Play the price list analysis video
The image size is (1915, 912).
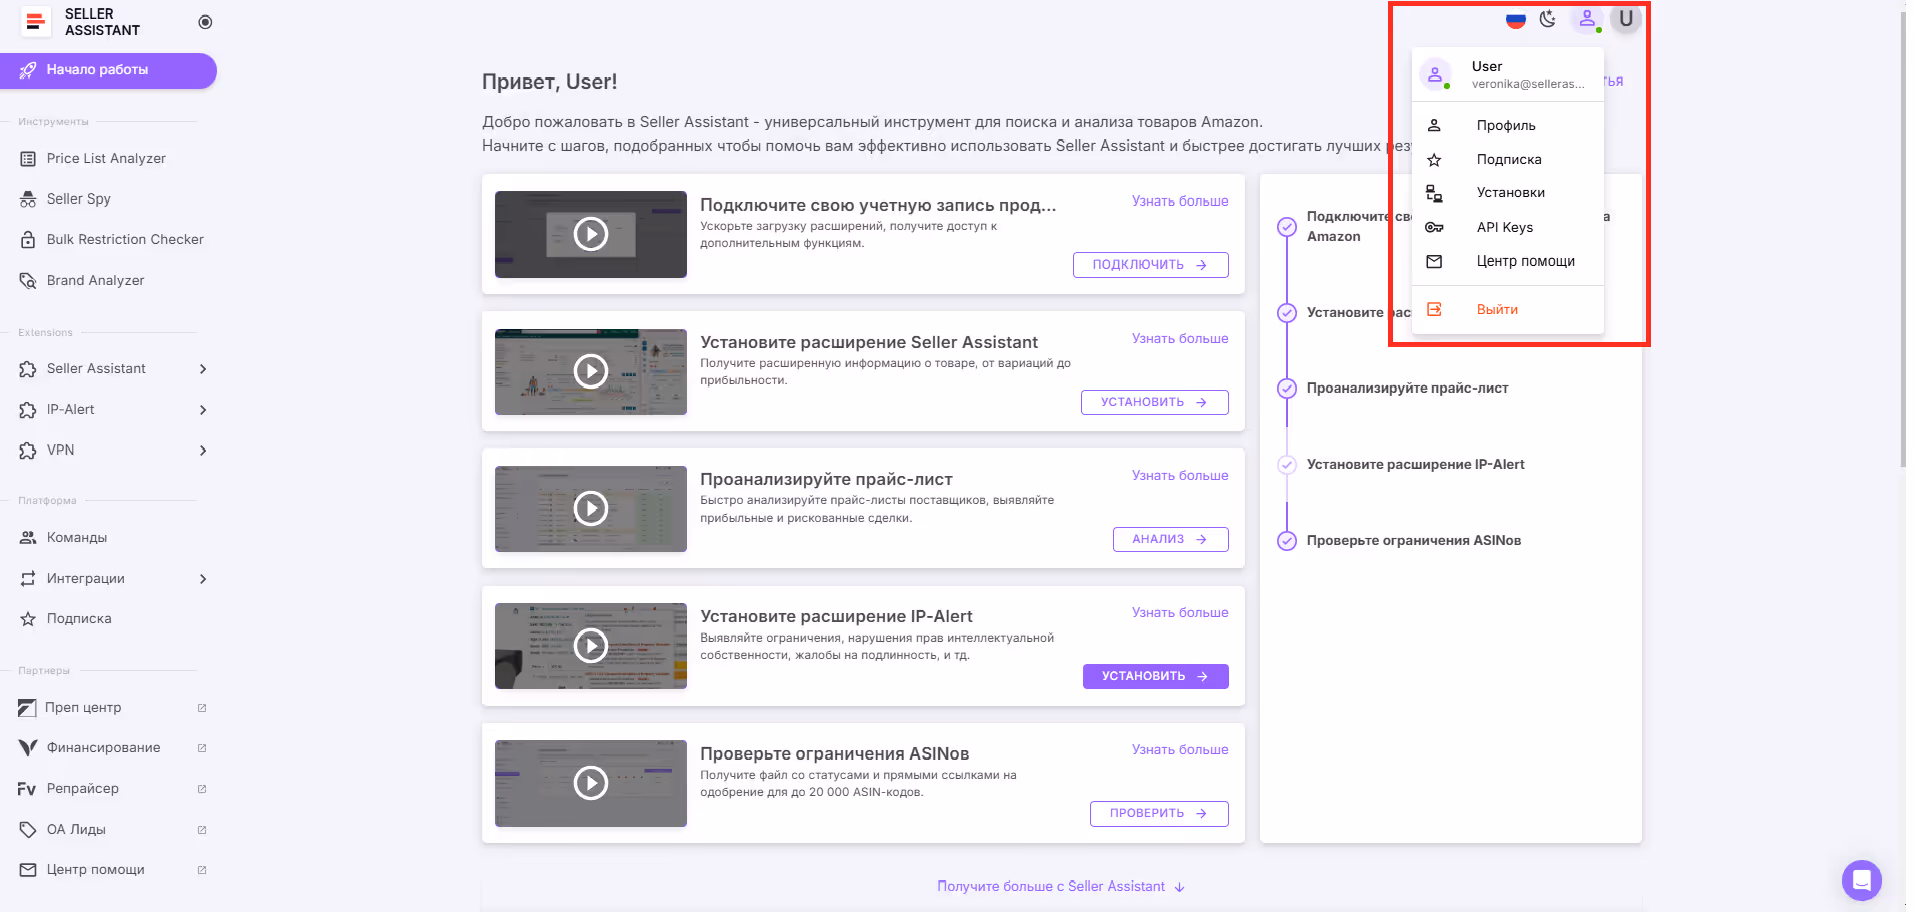point(591,509)
